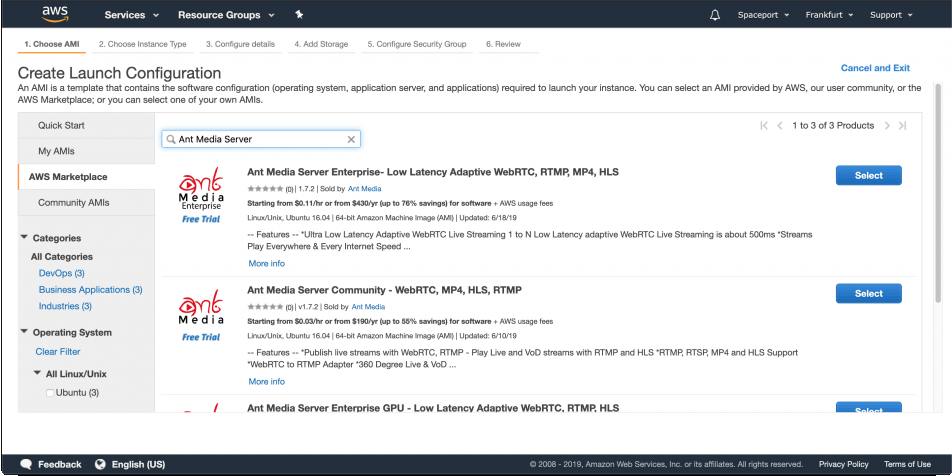
Task: Go to step 6 Review
Action: [503, 44]
